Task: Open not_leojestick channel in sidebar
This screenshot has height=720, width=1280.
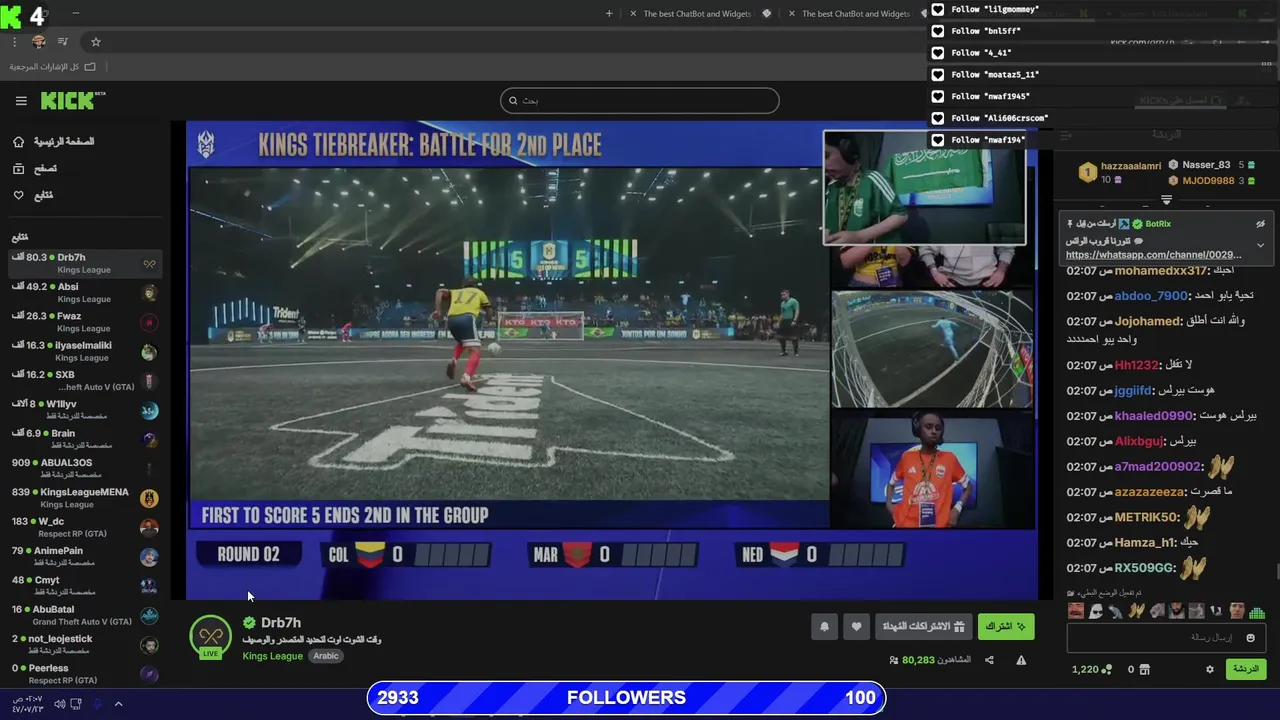Action: pyautogui.click(x=84, y=644)
